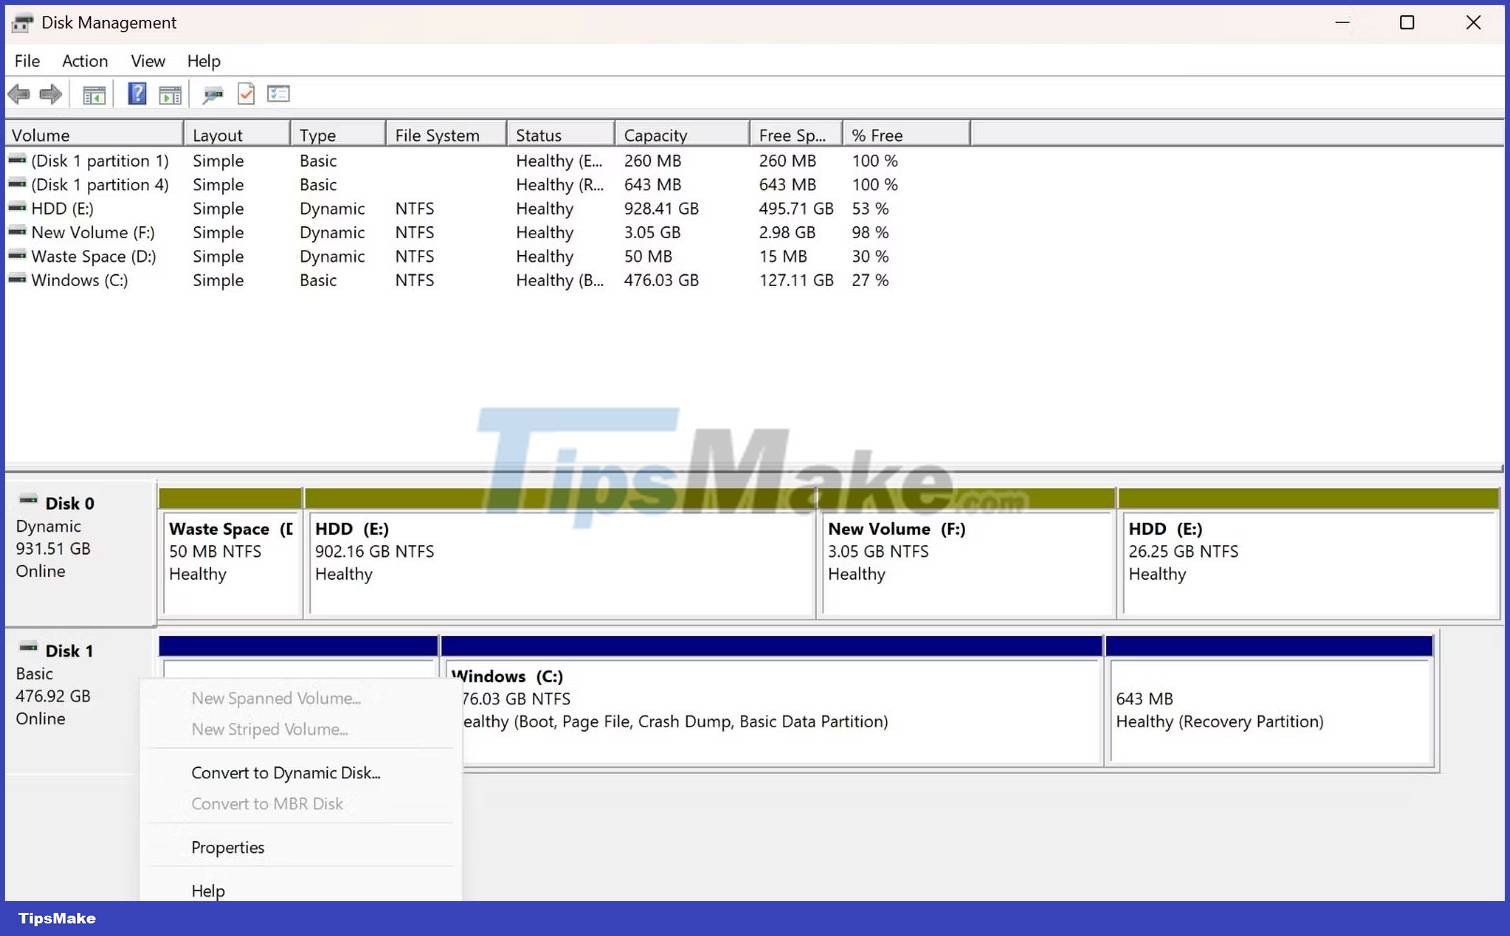Select Help at the bottom of context menu
1510x936 pixels.
point(207,890)
